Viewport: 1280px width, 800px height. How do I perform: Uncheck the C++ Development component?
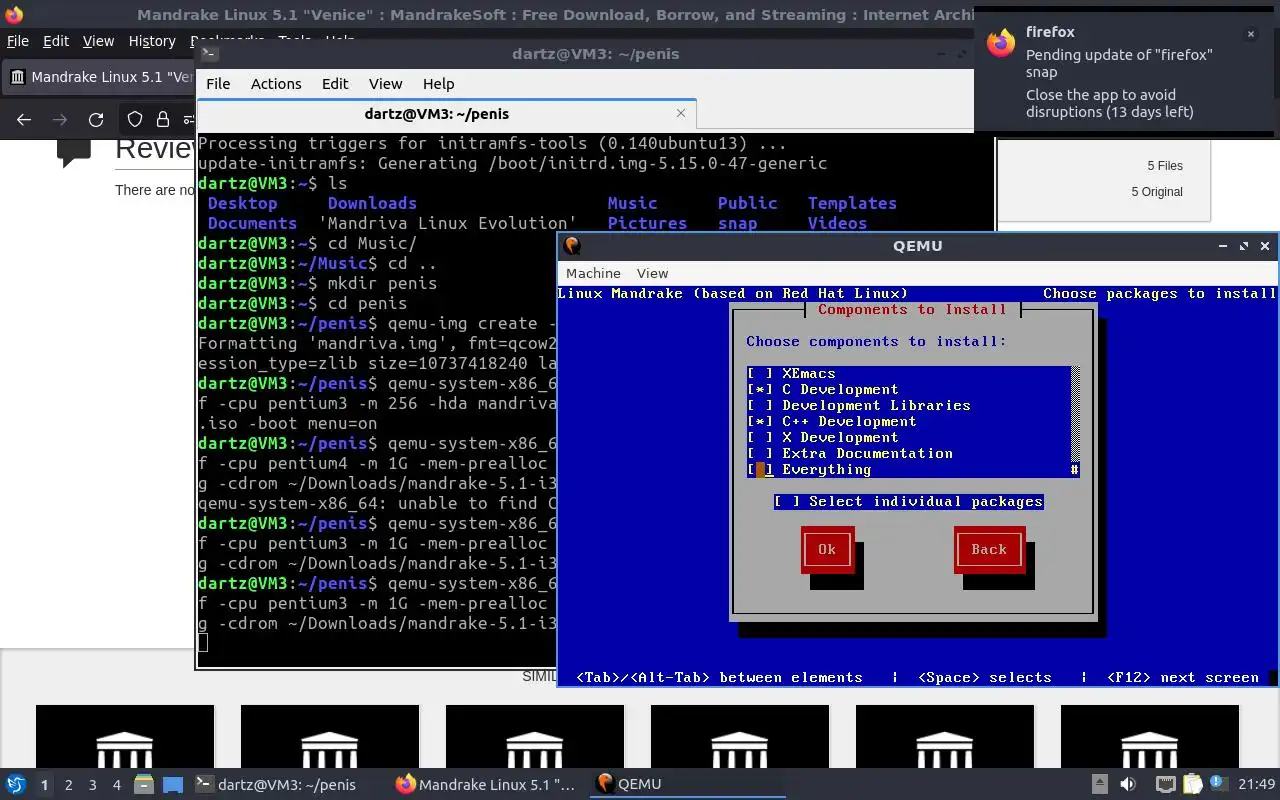(760, 421)
